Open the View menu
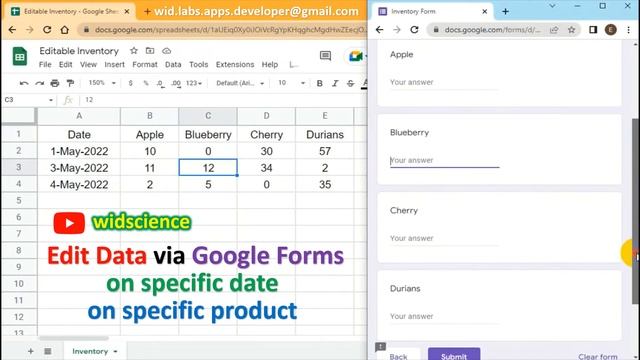The width and height of the screenshot is (640, 360). click(x=88, y=64)
